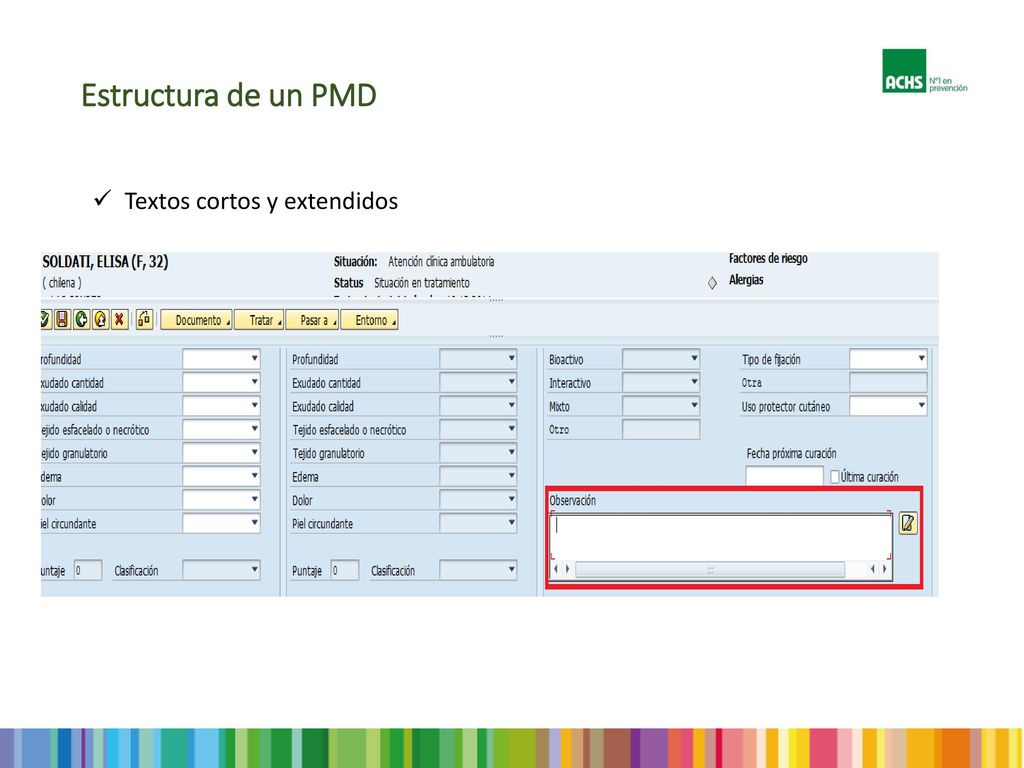
Task: Open the Pasar a menu button
Action: [312, 320]
